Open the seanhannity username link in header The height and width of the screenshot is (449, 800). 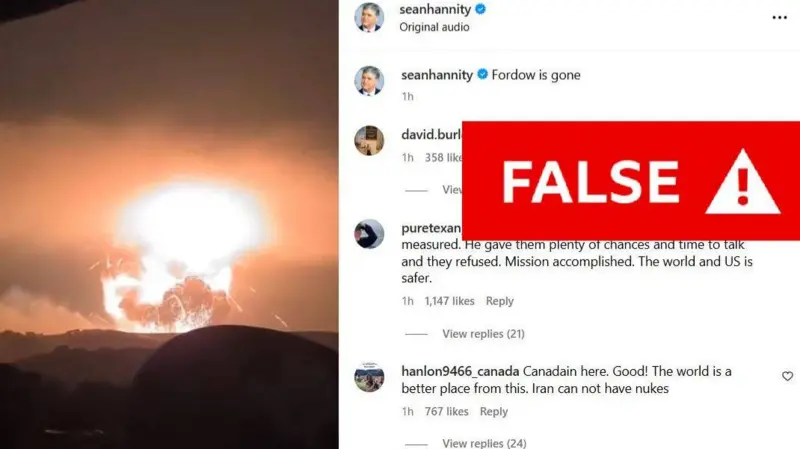(435, 9)
